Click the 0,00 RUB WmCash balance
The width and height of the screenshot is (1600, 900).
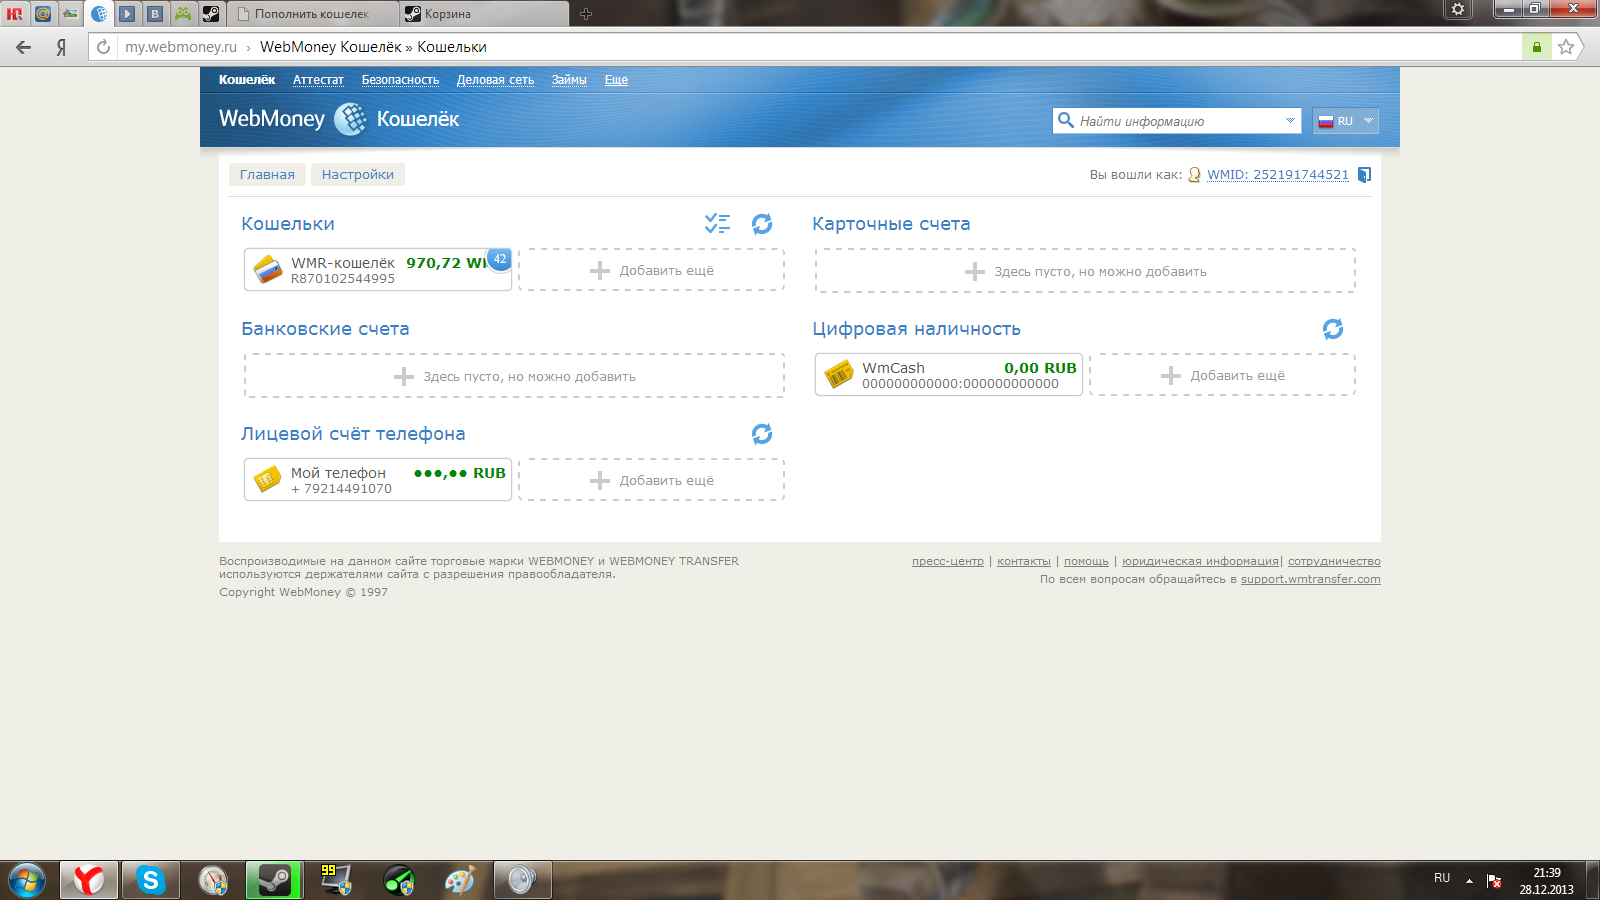pos(1040,368)
